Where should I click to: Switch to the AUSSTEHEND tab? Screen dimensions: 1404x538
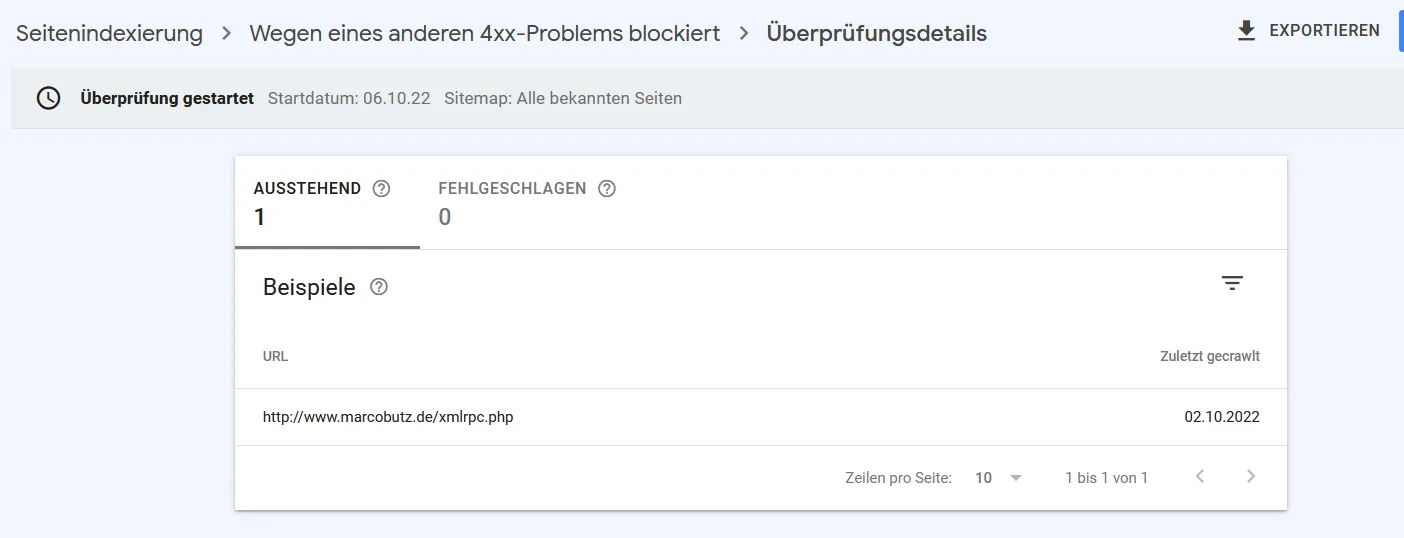(x=327, y=203)
